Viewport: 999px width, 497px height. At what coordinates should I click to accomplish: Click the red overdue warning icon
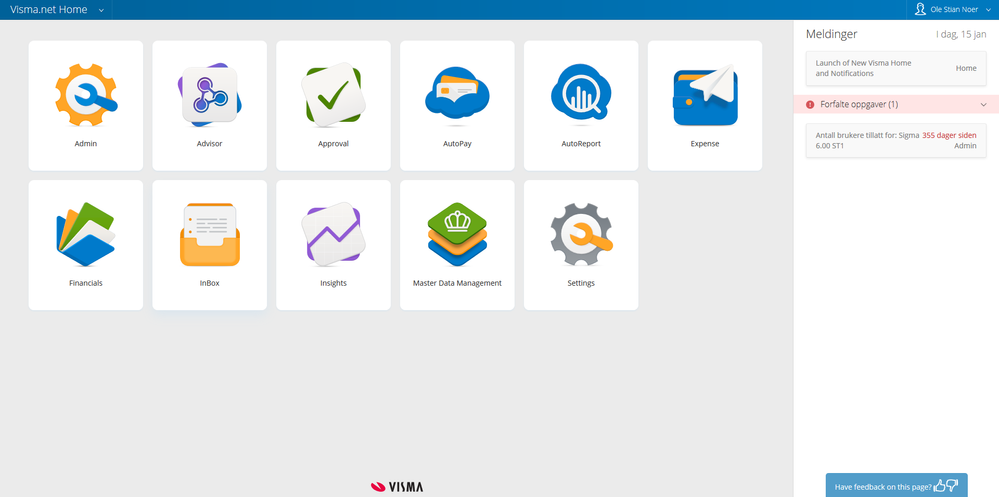pos(810,104)
